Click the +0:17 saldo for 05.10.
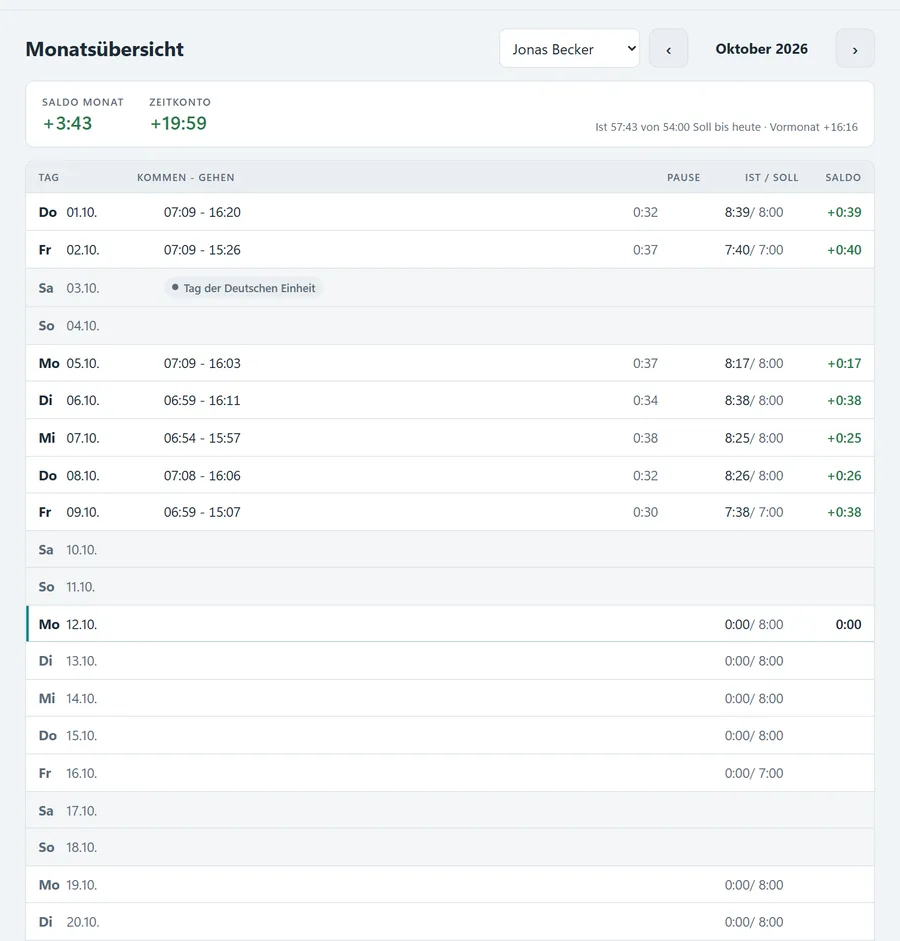Viewport: 900px width, 941px height. pos(844,364)
